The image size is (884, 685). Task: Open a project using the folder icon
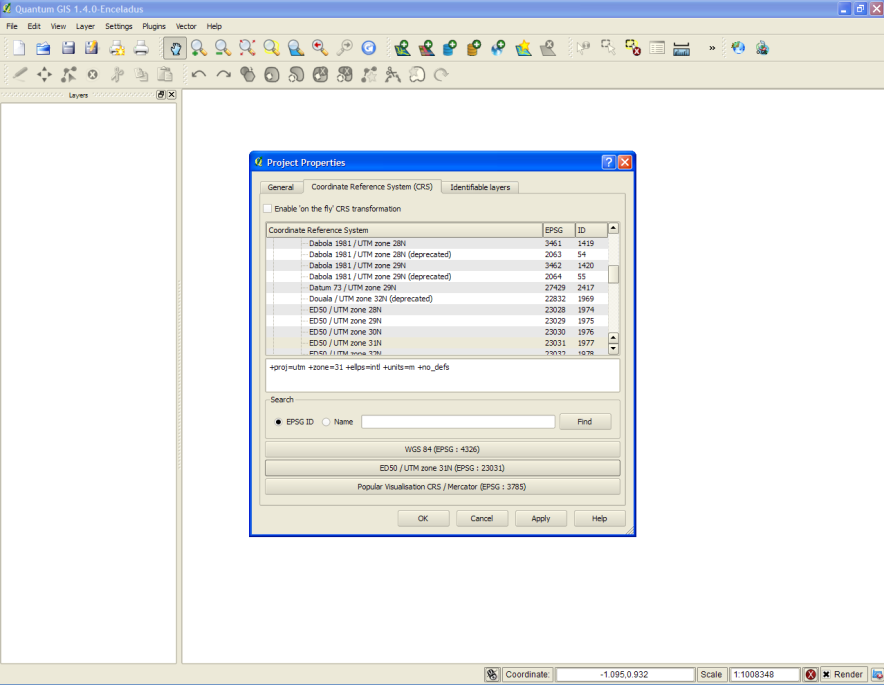tap(43, 48)
